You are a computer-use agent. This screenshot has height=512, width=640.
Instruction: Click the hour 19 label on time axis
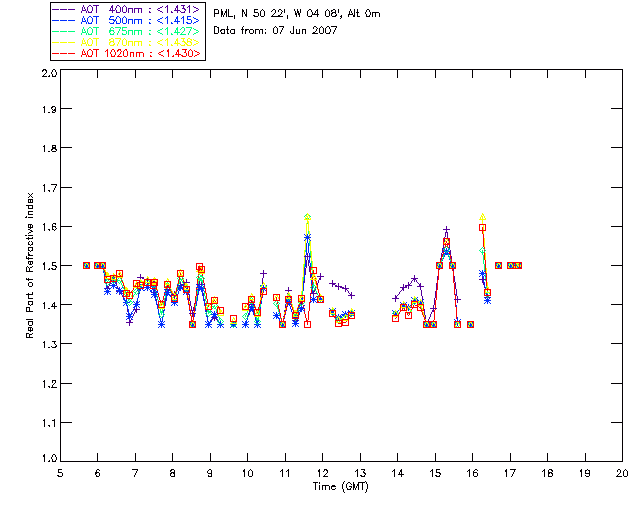[585, 473]
